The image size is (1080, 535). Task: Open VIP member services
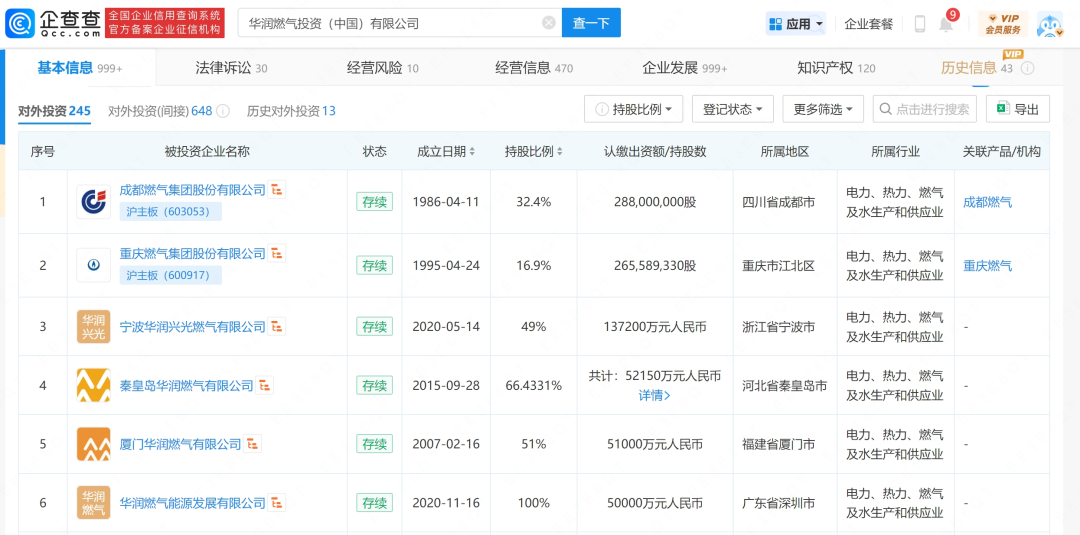(x=1002, y=23)
